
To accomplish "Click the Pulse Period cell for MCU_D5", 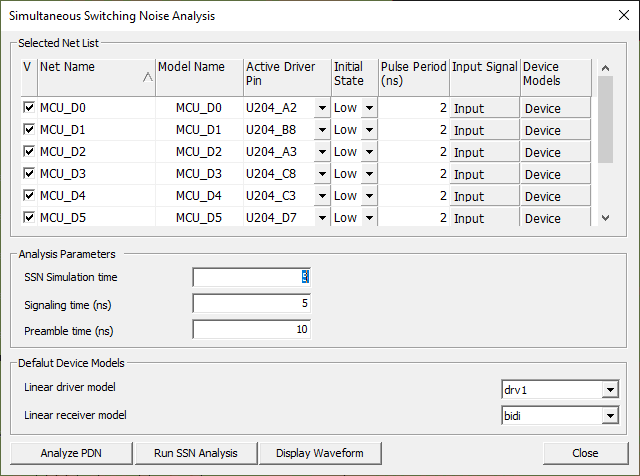I will [x=413, y=218].
